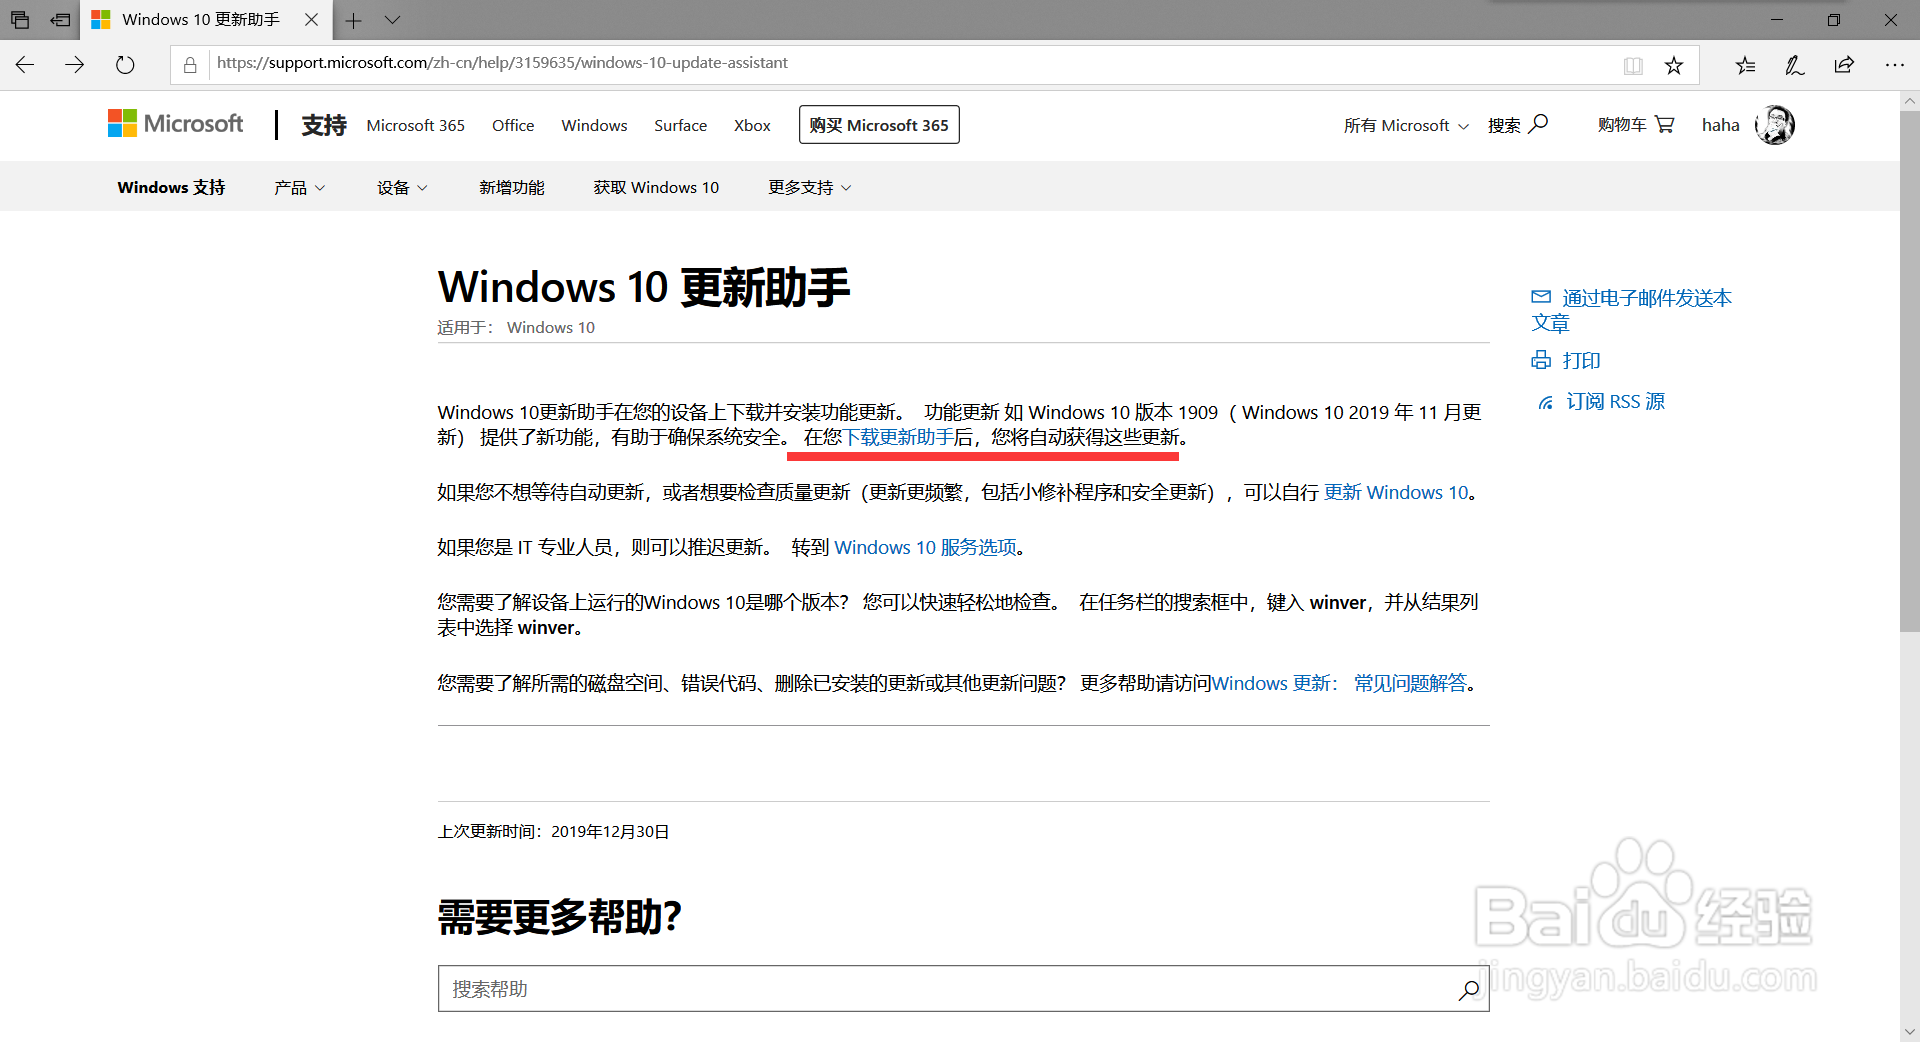Close the Windows 10 更新助手 tab

point(312,20)
